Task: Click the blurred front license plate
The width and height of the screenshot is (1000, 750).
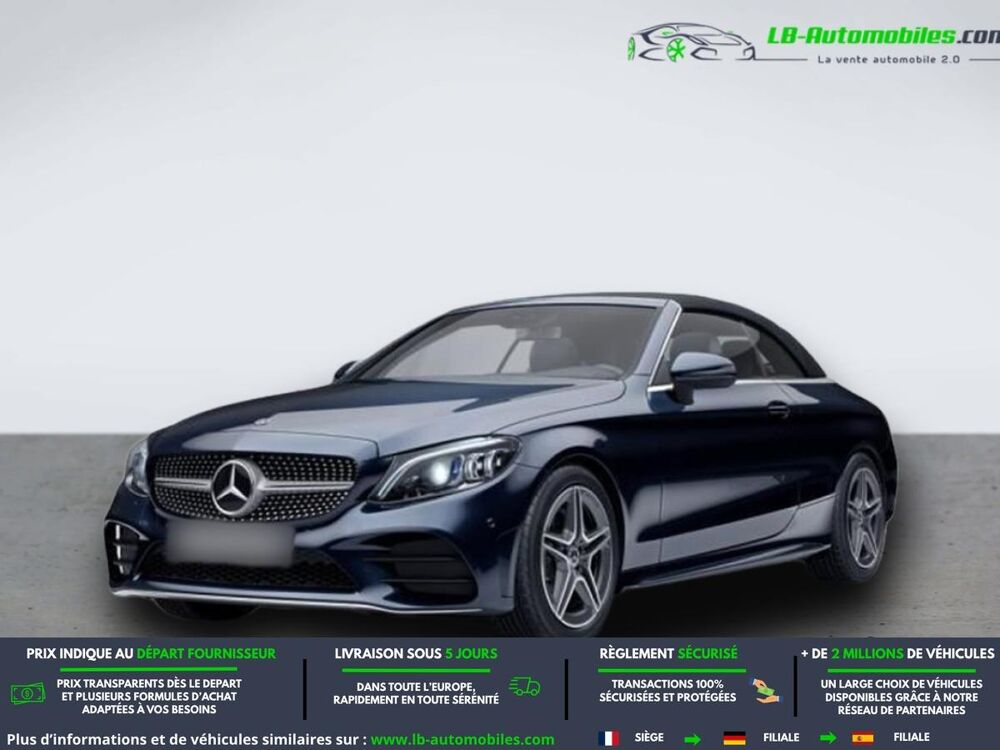Action: [230, 543]
